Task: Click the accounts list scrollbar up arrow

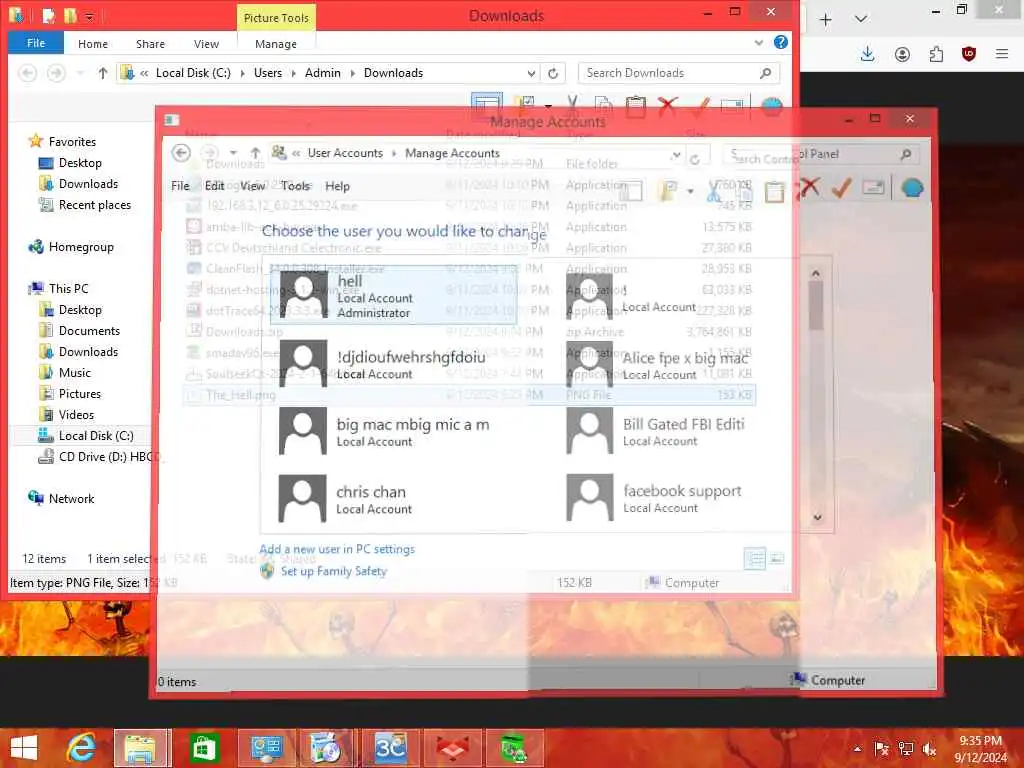Action: [816, 273]
